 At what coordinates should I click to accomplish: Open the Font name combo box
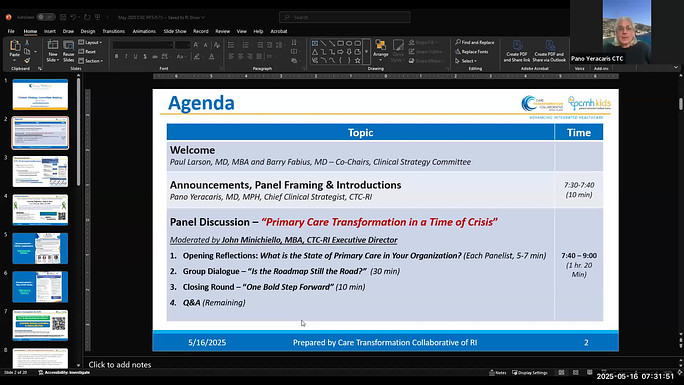pos(143,45)
